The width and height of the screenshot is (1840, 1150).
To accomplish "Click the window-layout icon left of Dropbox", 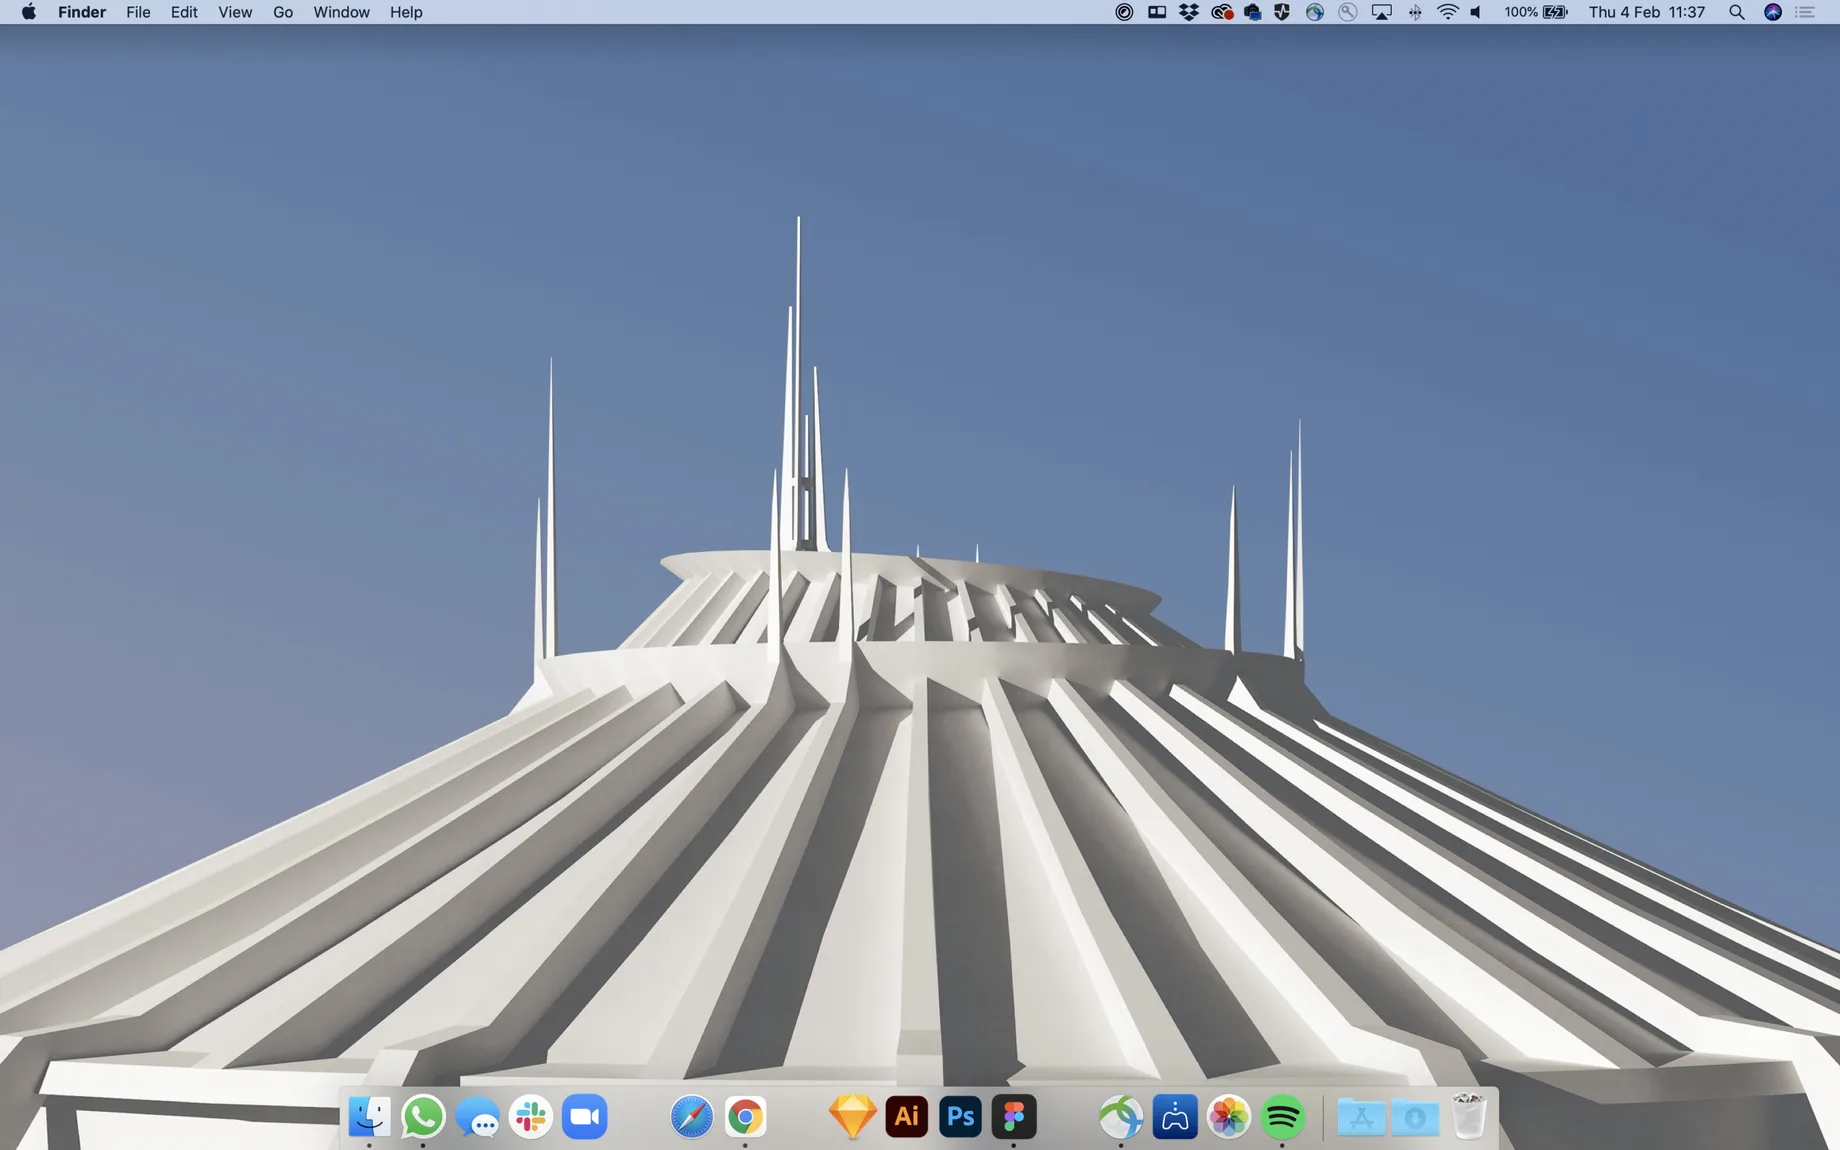I will pyautogui.click(x=1157, y=12).
